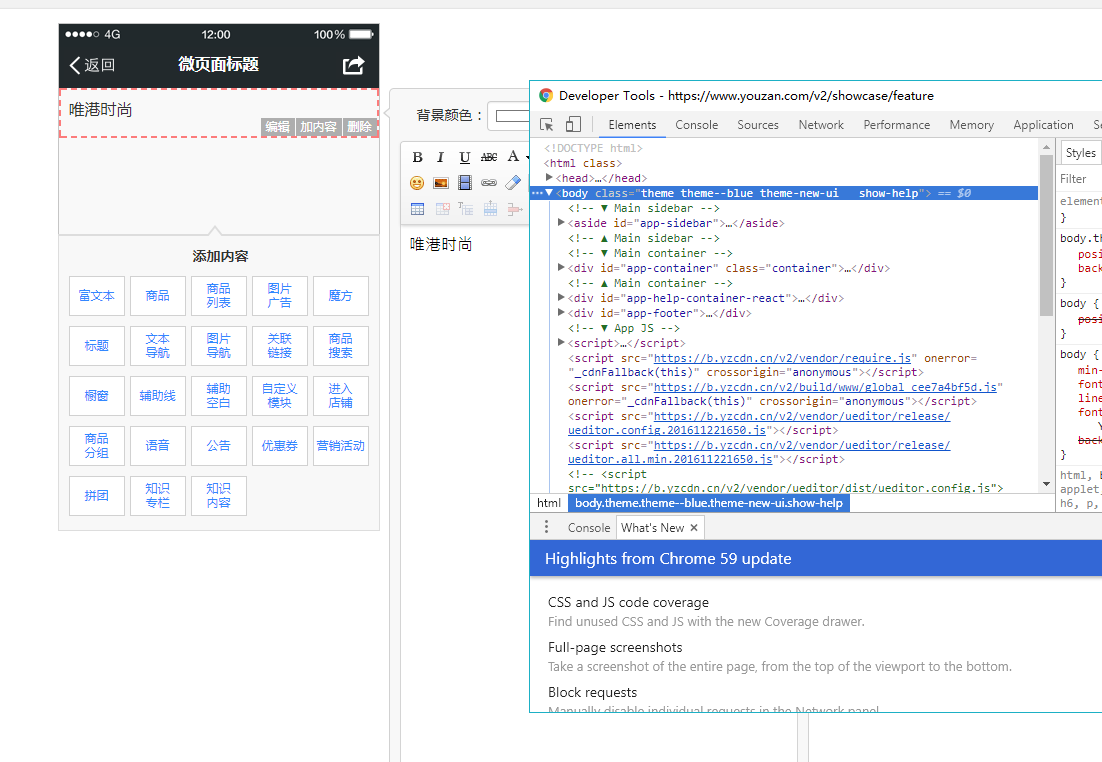This screenshot has width=1102, height=762.
Task: Toggle DevTools device toolbar icon
Action: 573,124
